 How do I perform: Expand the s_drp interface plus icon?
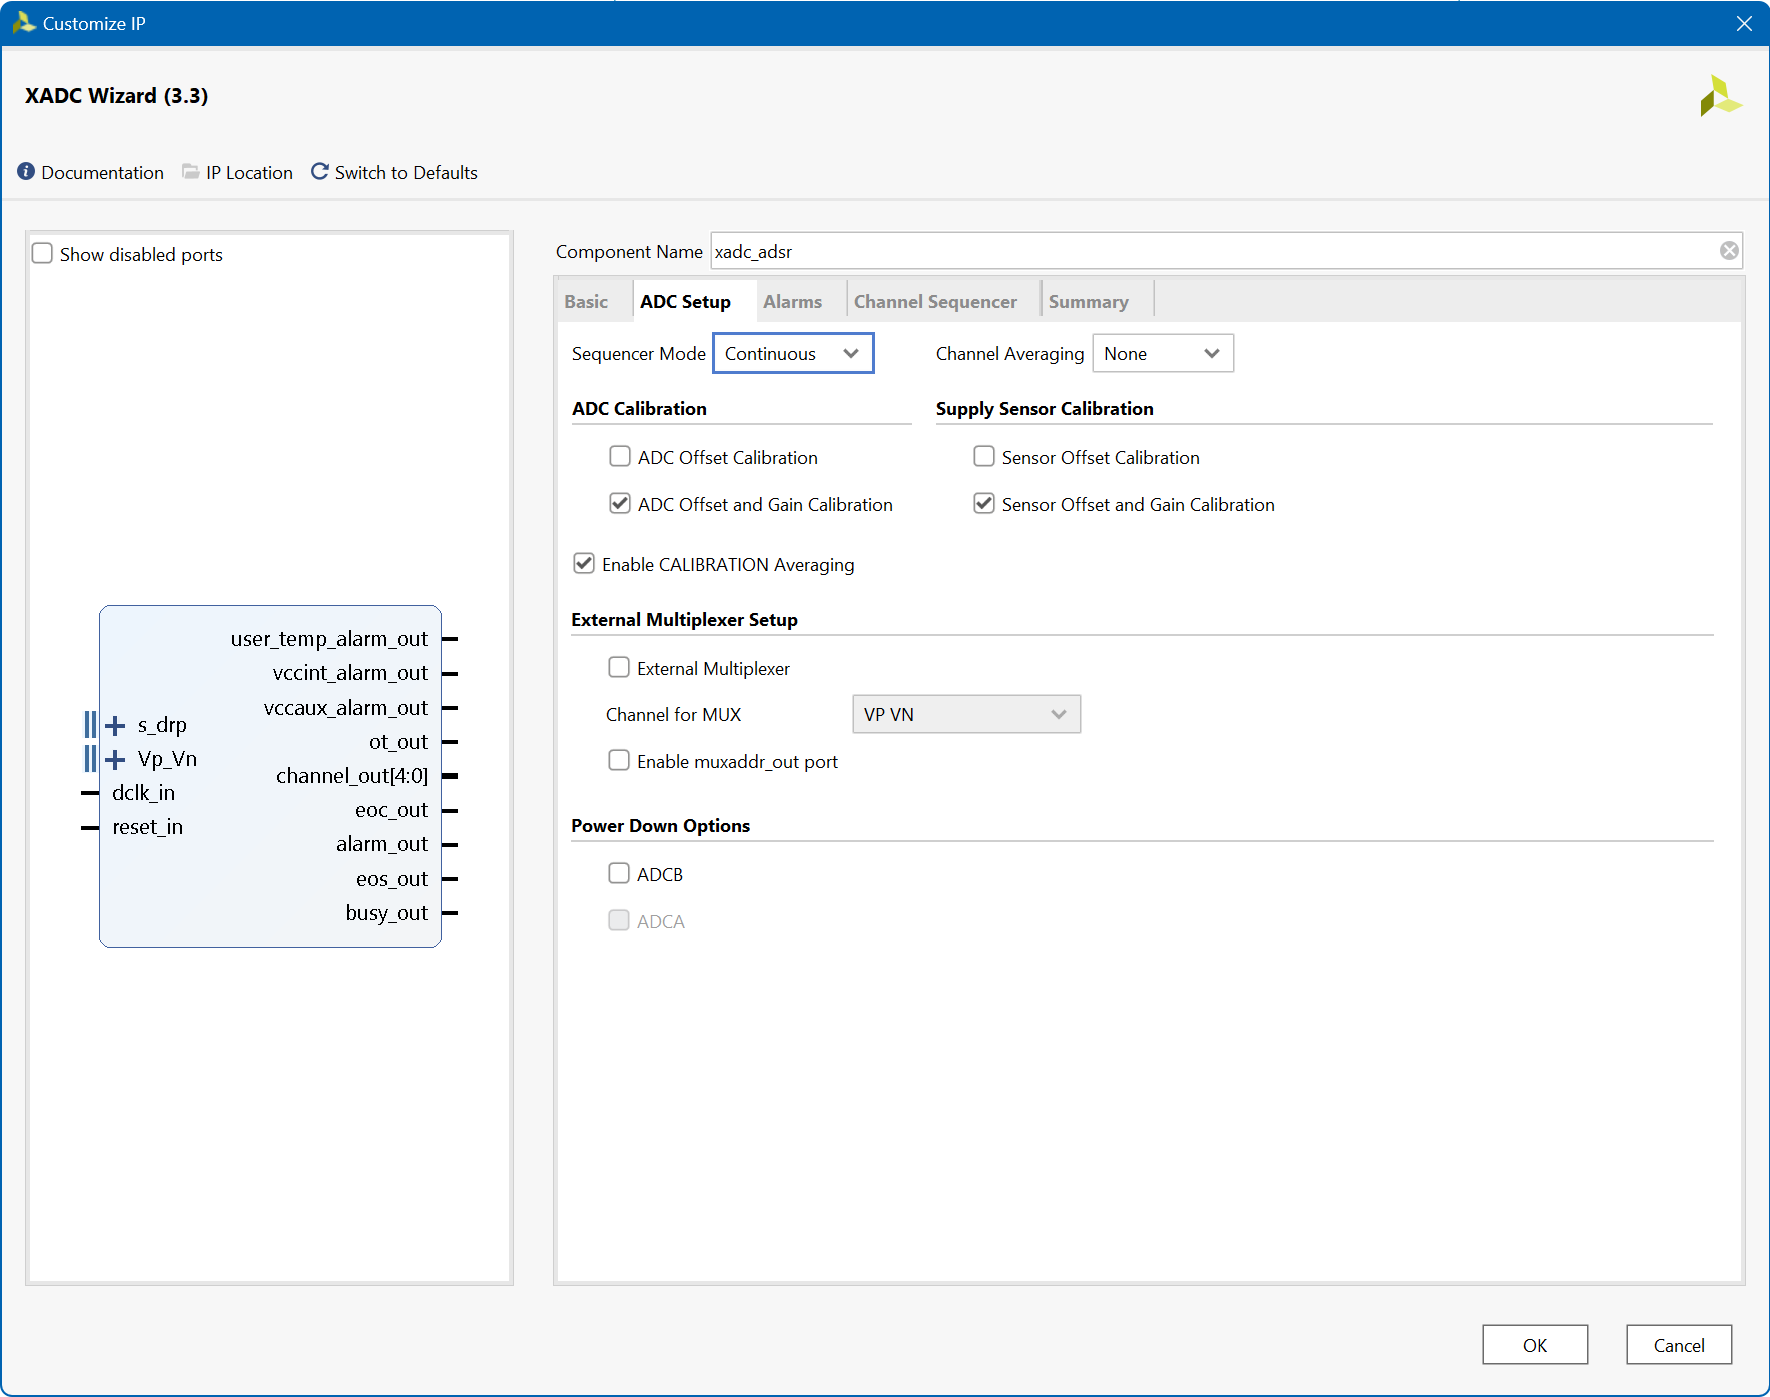point(115,725)
